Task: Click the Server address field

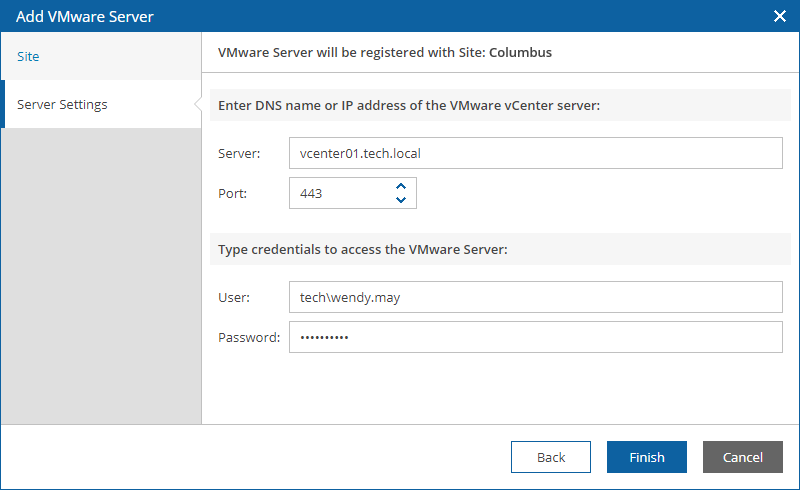Action: click(x=536, y=153)
